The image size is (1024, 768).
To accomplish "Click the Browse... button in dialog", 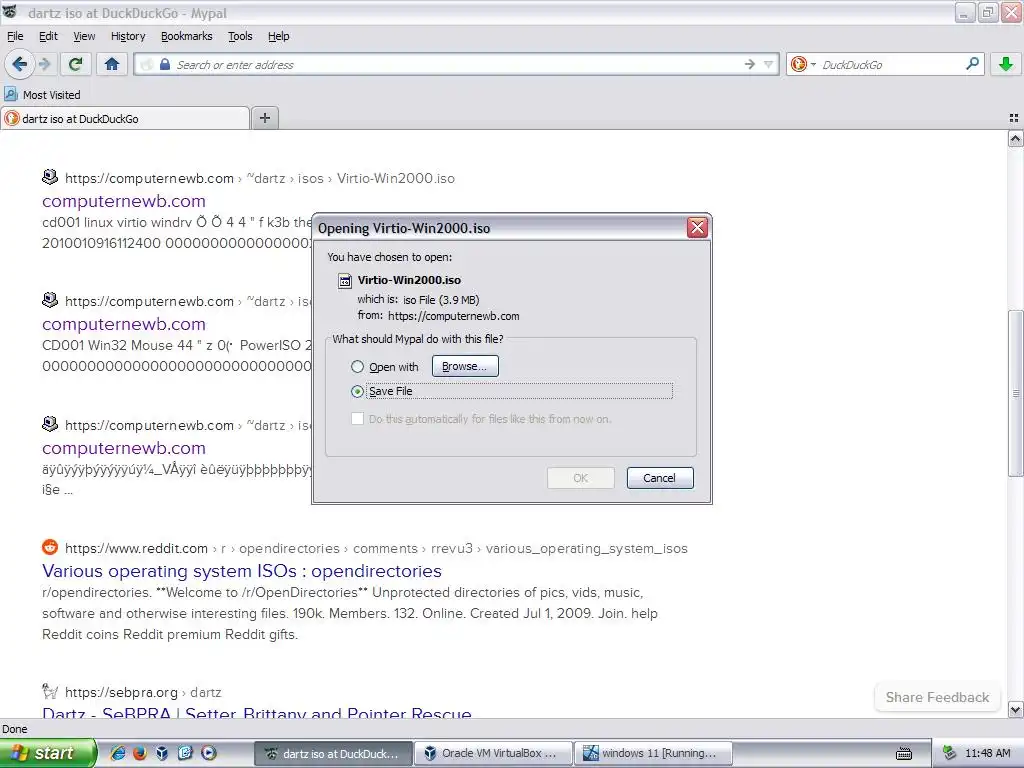I will pos(465,366).
